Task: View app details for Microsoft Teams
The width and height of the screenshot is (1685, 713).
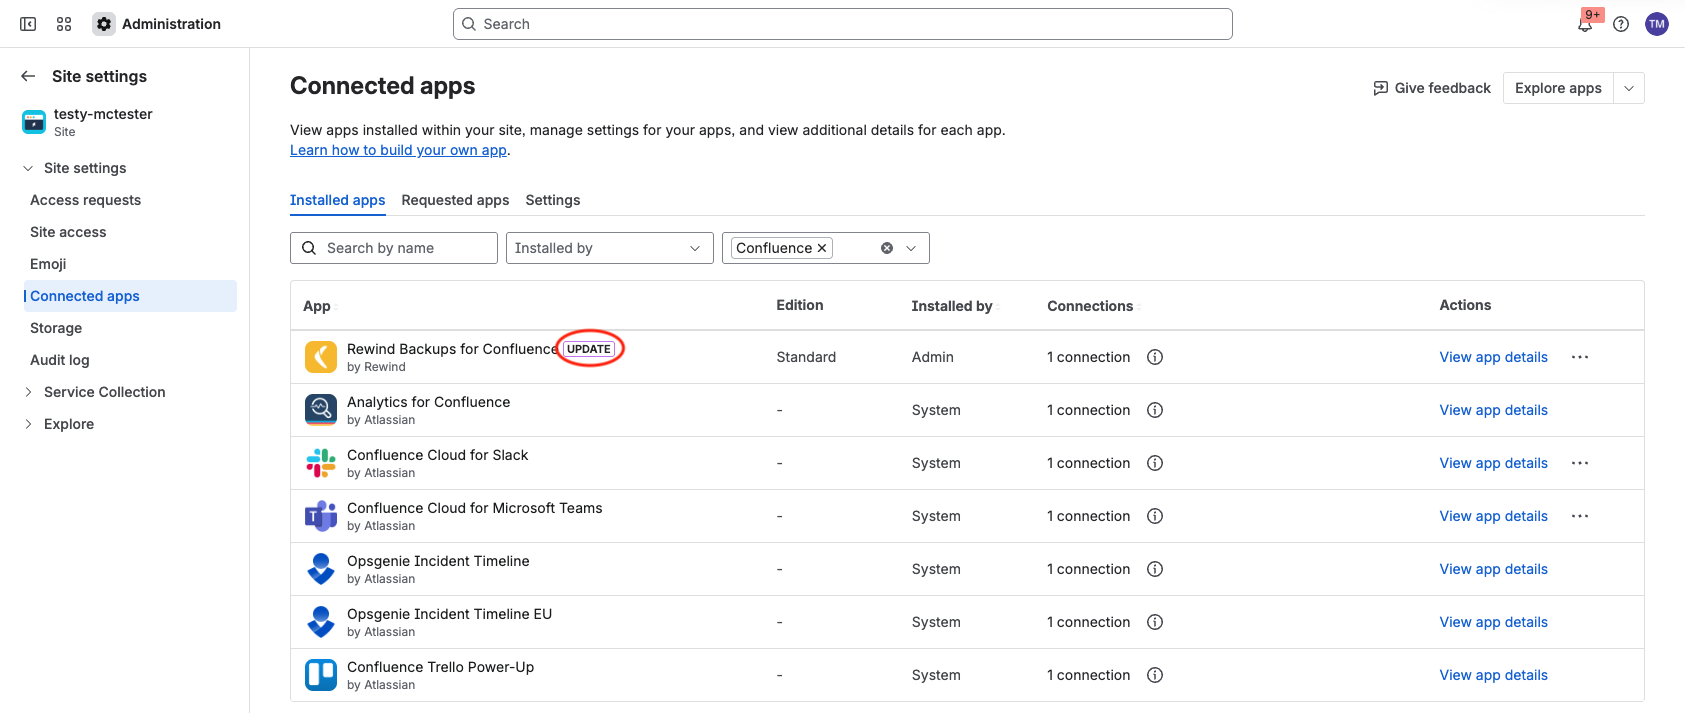Action: (1493, 516)
